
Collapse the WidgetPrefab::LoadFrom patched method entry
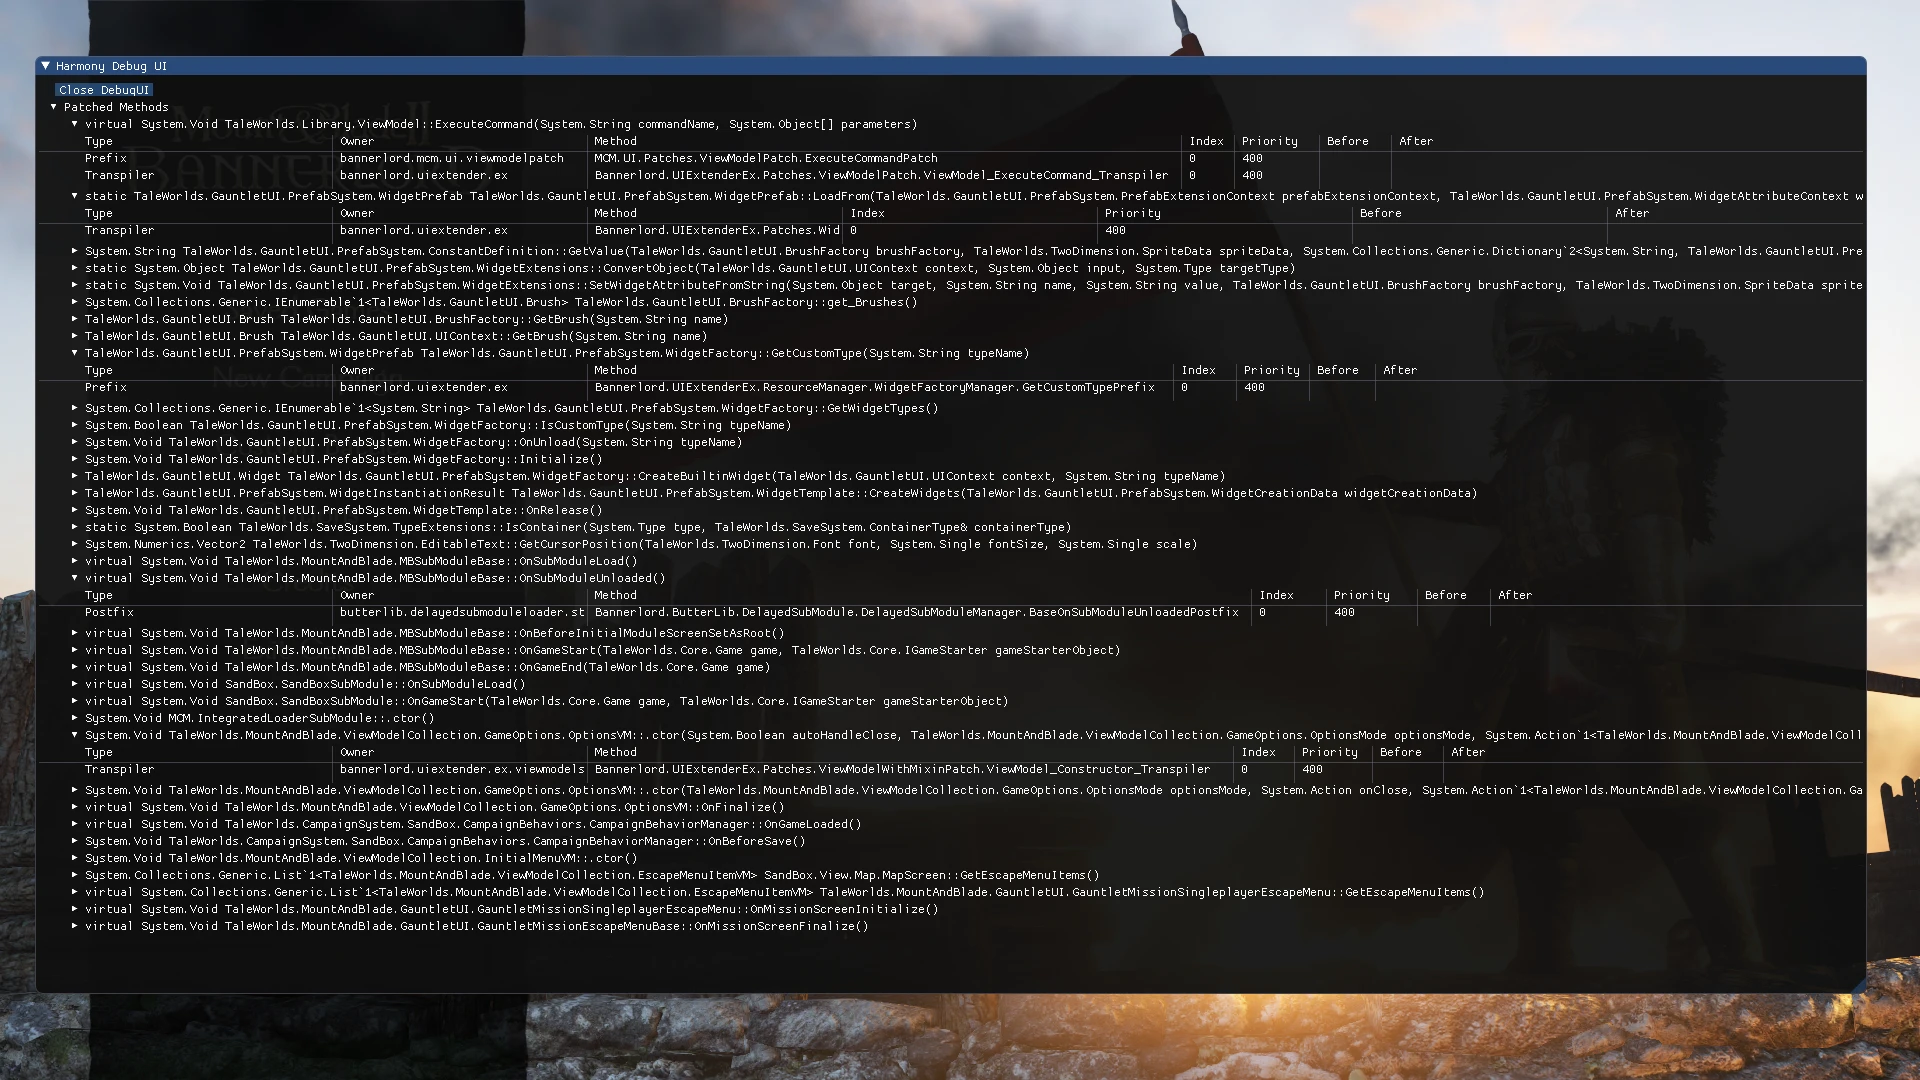75,196
